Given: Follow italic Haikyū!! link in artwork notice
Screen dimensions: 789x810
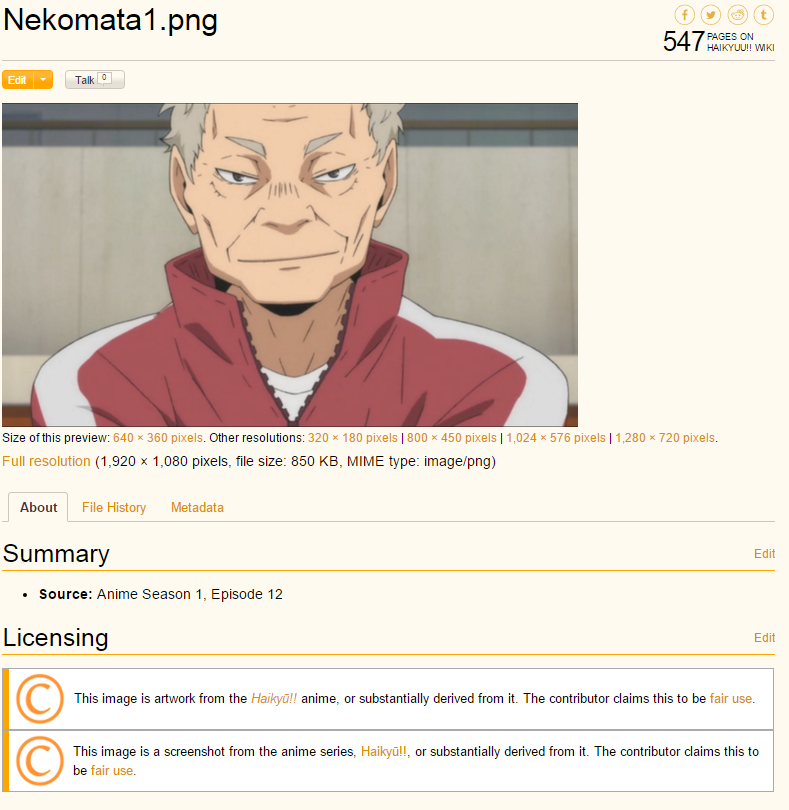Looking at the screenshot, I should (274, 698).
